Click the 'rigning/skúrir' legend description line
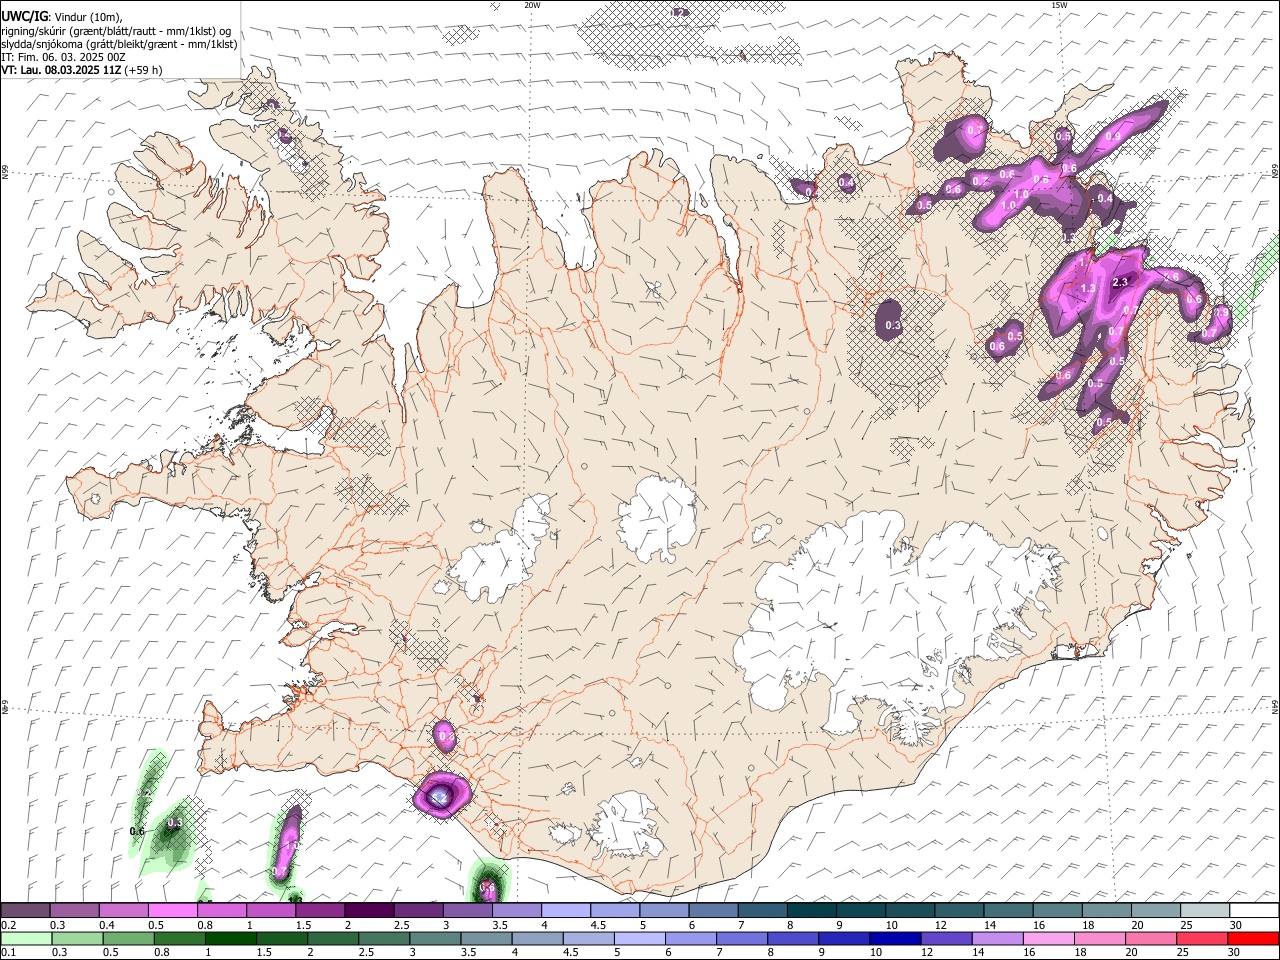1280x960 pixels. 116,30
